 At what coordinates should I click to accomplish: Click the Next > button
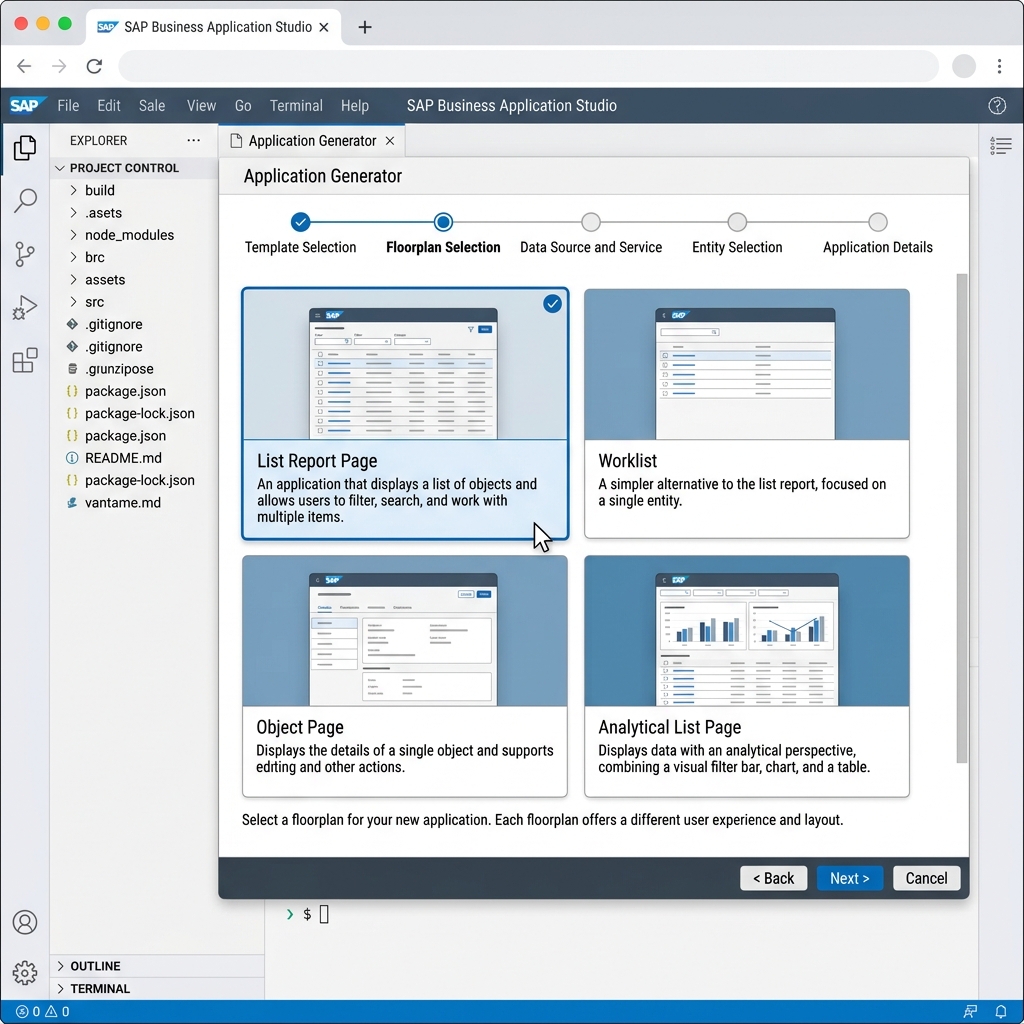pos(850,878)
